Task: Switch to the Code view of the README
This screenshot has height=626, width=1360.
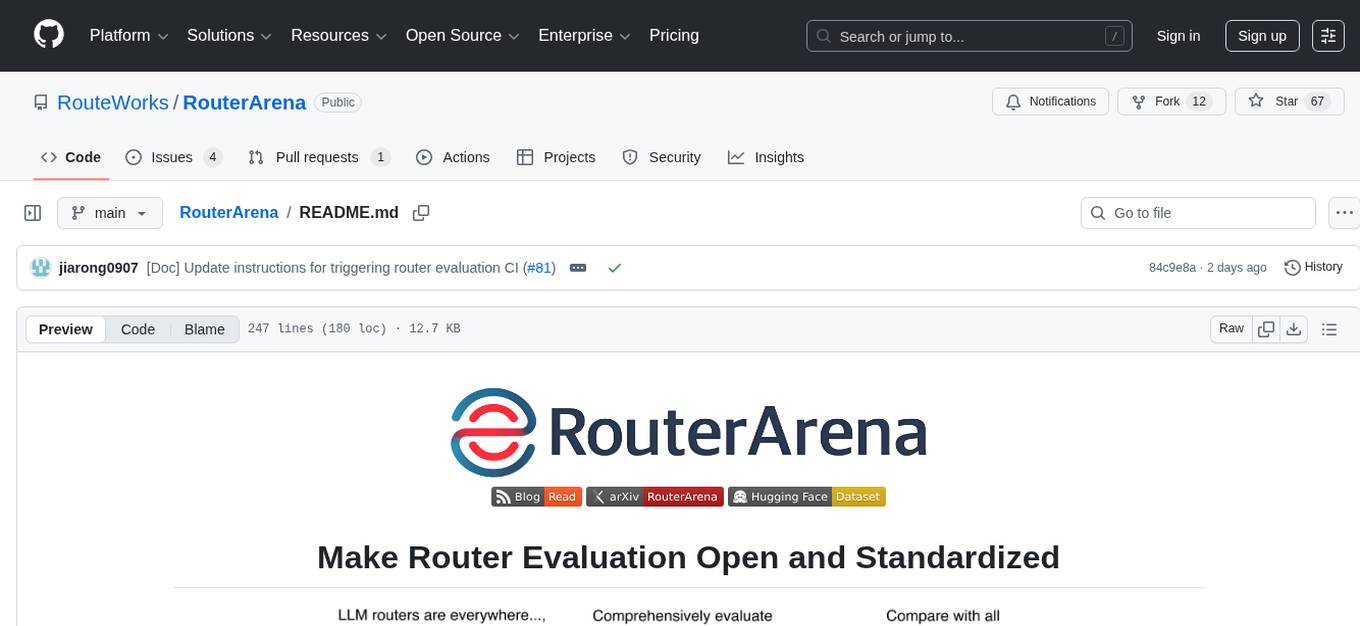Action: click(x=137, y=329)
